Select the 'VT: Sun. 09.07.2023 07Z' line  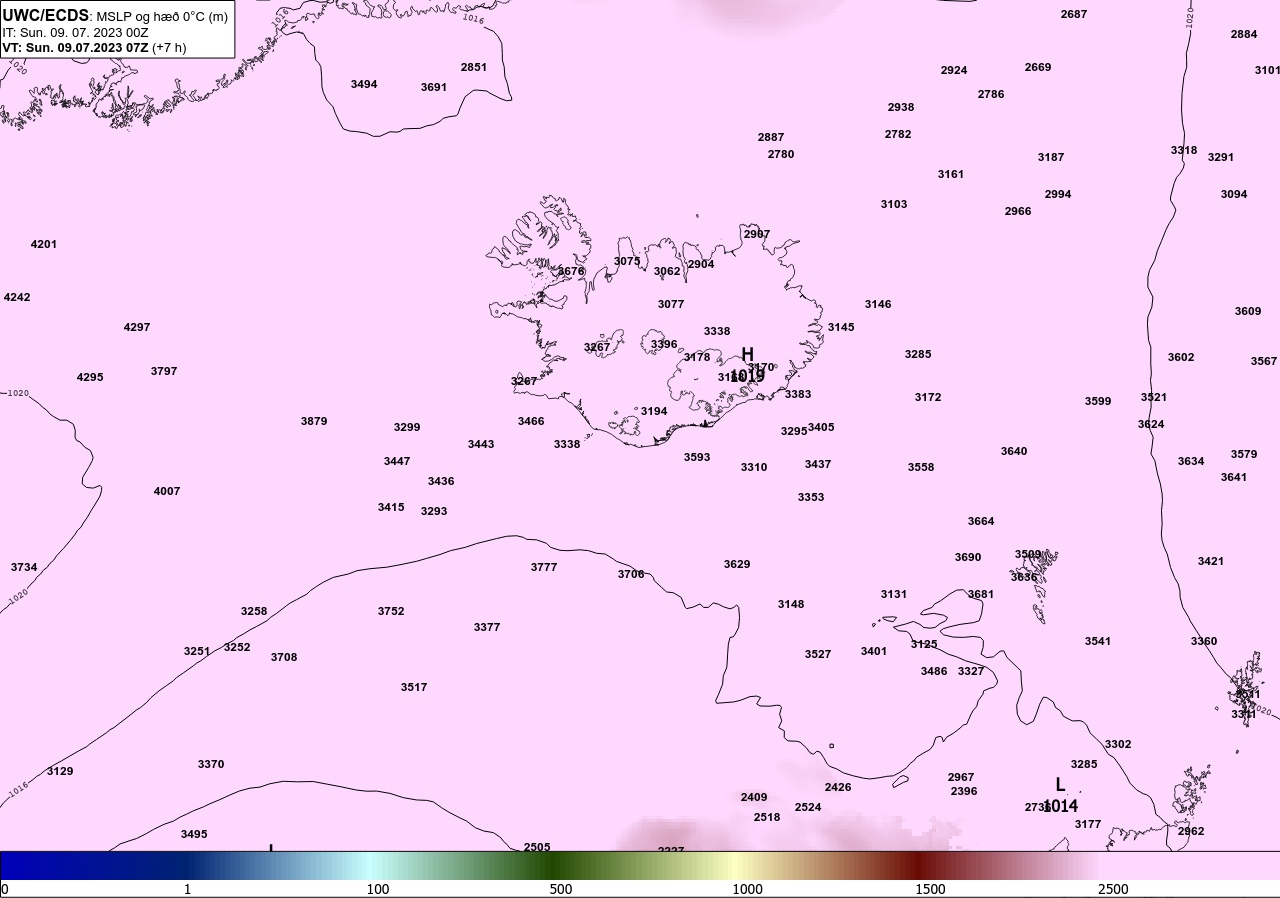tap(75, 47)
